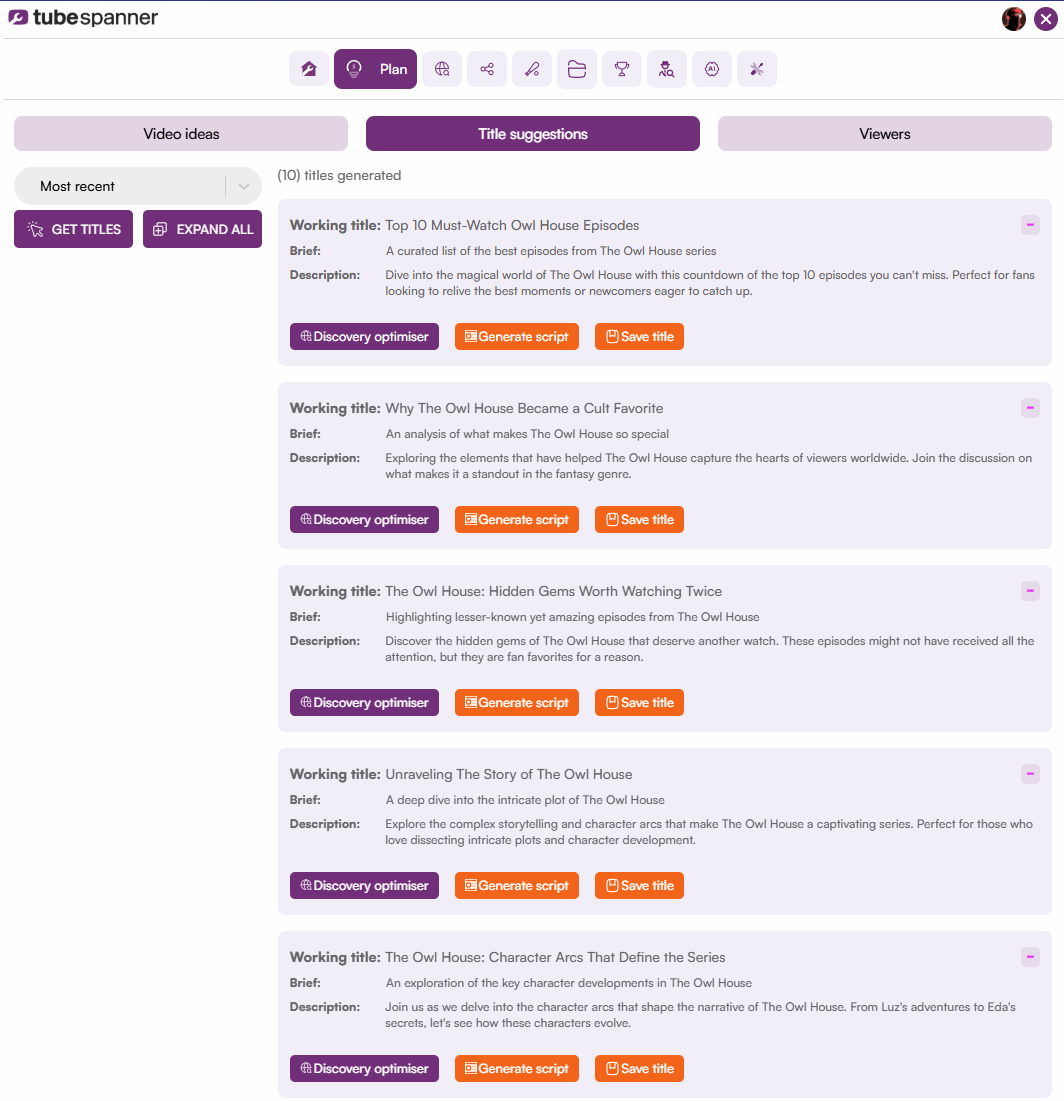The image size is (1064, 1101).
Task: Click brief 'Highlighting lesser-known yet amazing episodes'
Action: tap(572, 617)
